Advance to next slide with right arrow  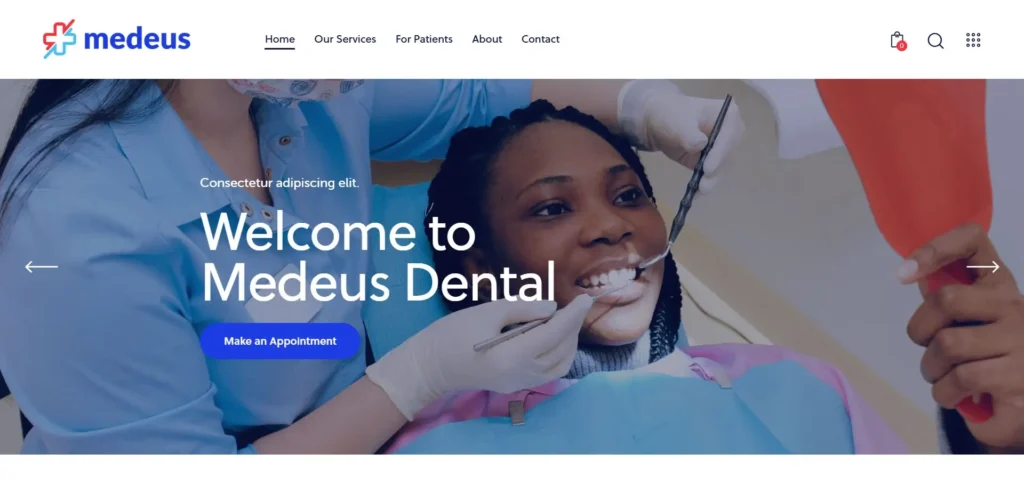coord(983,267)
